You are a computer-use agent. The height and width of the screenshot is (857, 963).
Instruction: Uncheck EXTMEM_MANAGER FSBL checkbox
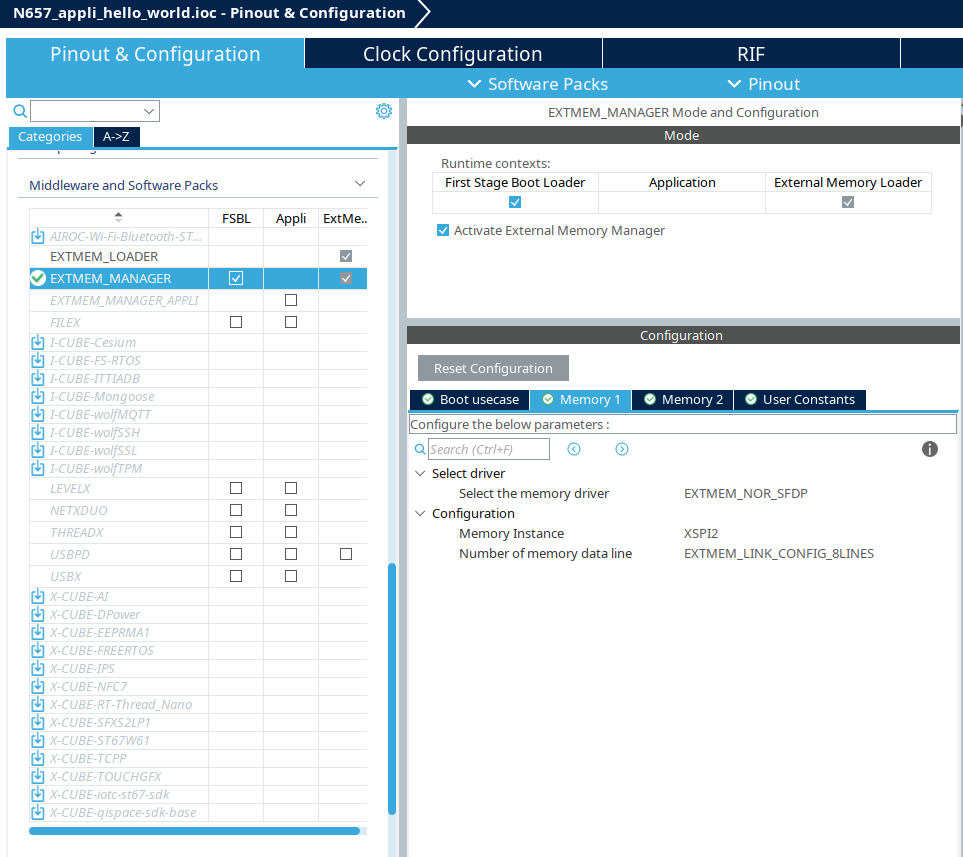(x=236, y=278)
